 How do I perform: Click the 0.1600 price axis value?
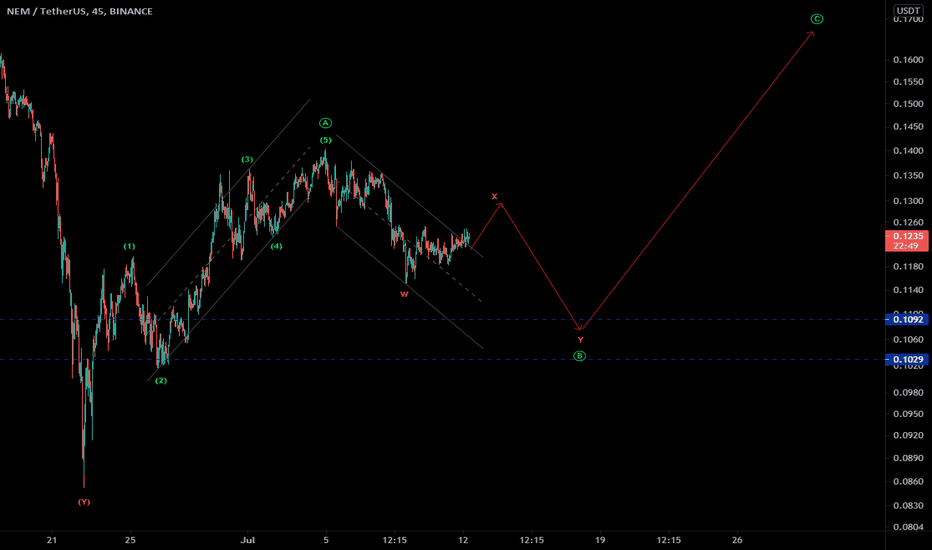[908, 59]
